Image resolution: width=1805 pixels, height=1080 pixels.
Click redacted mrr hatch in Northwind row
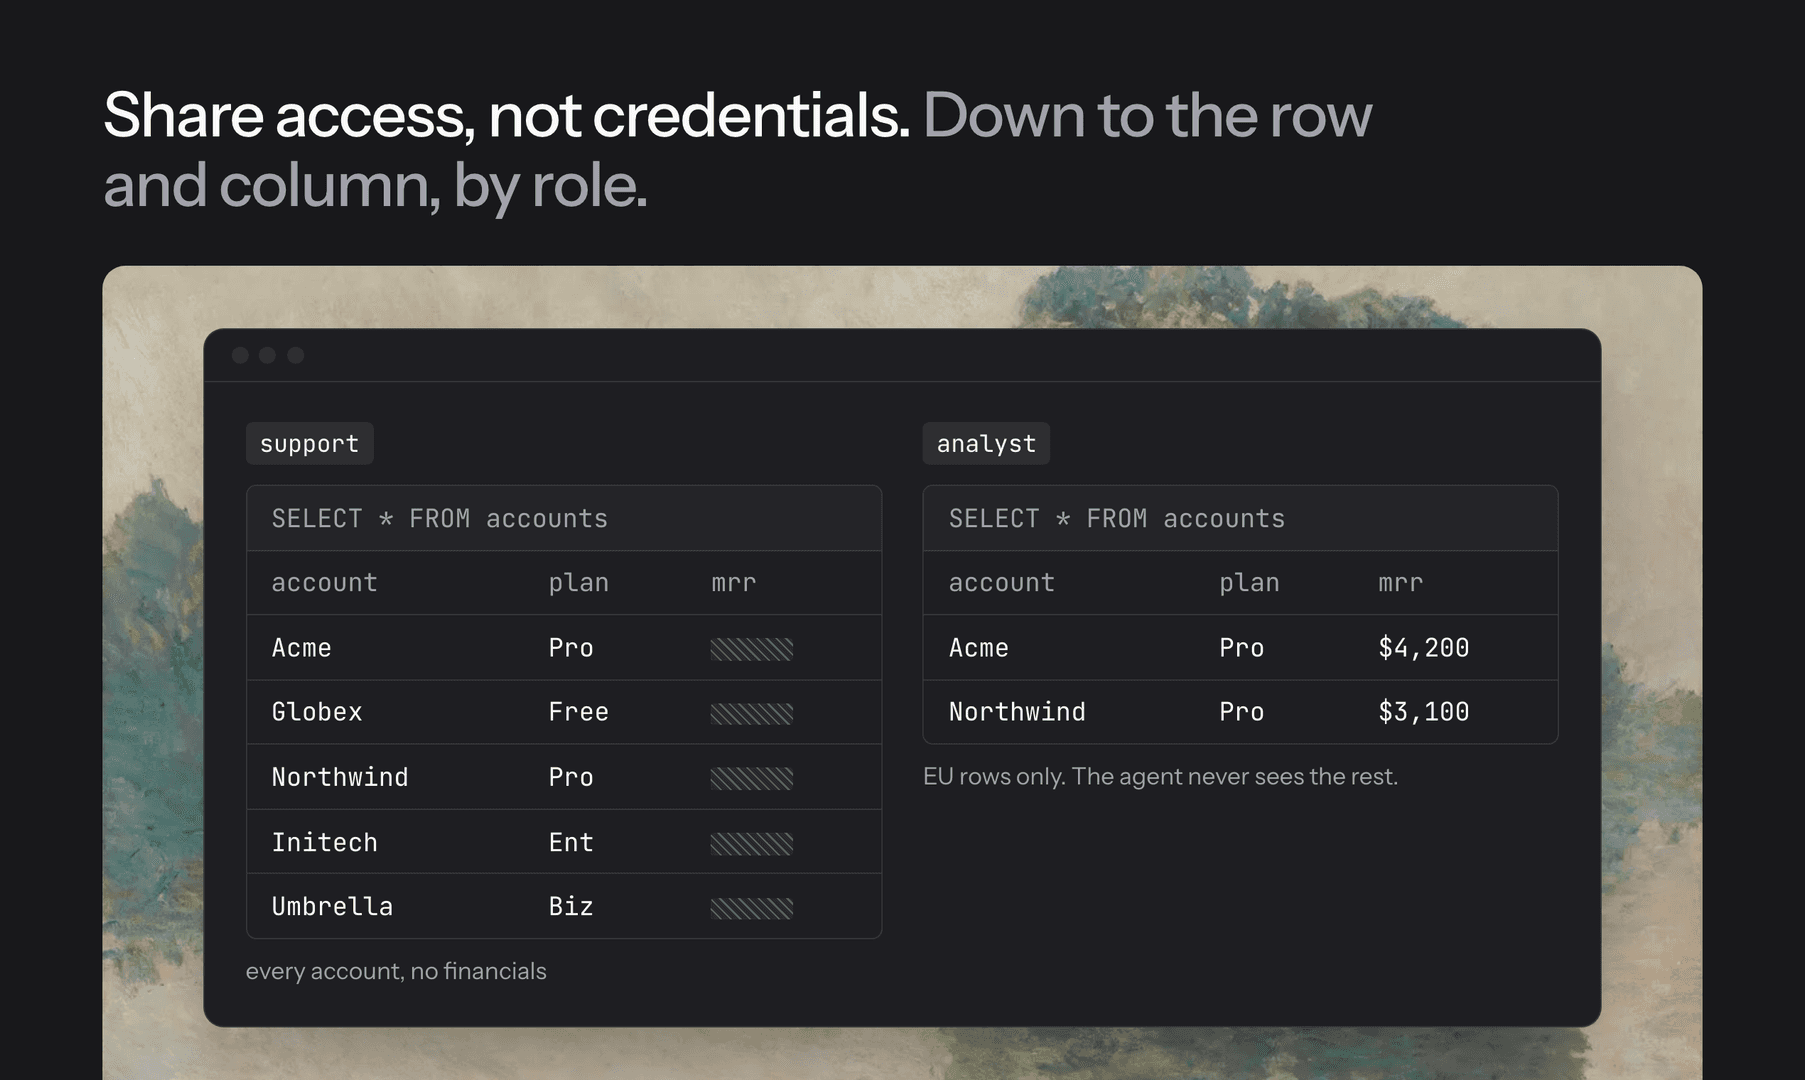[752, 778]
